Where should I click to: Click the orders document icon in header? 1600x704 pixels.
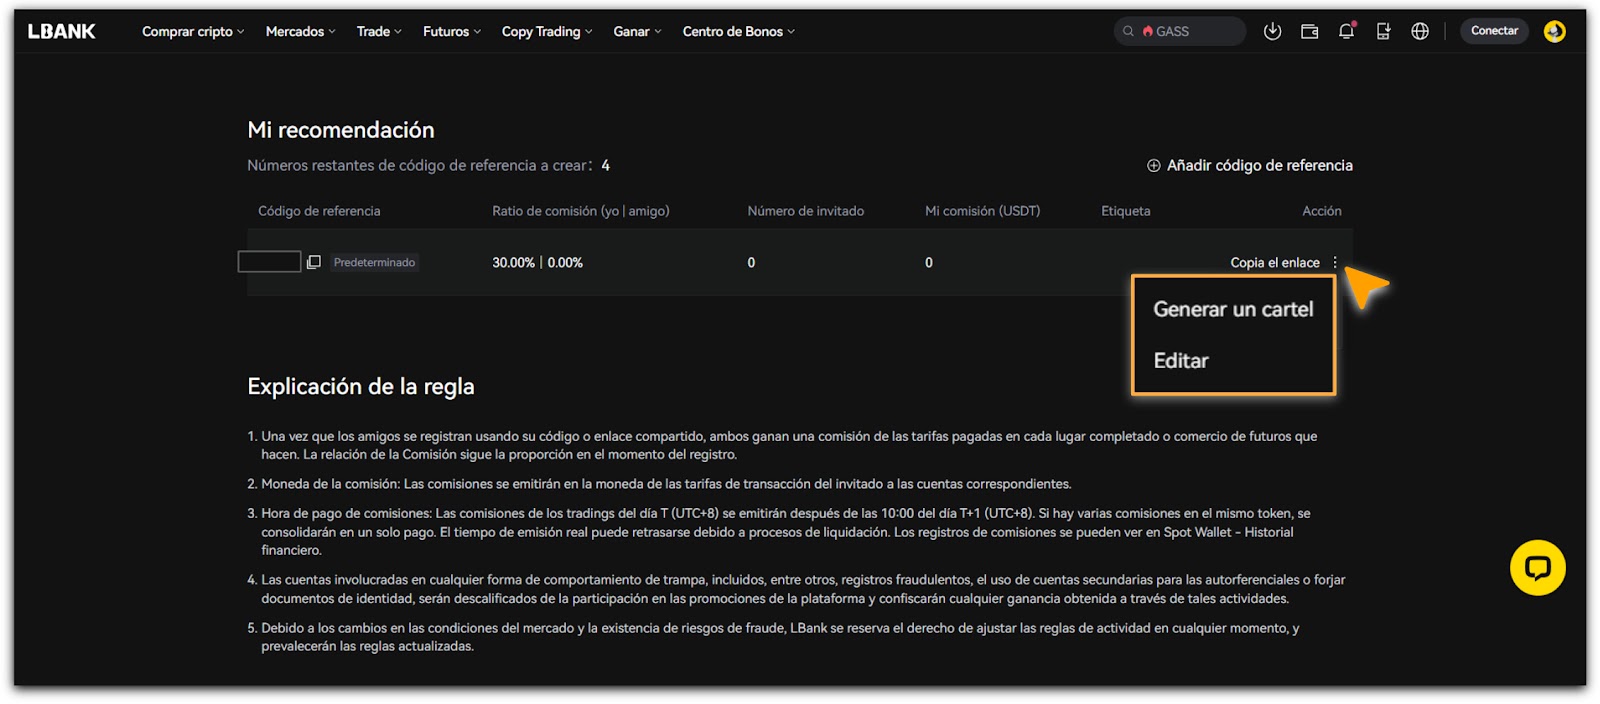1383,31
